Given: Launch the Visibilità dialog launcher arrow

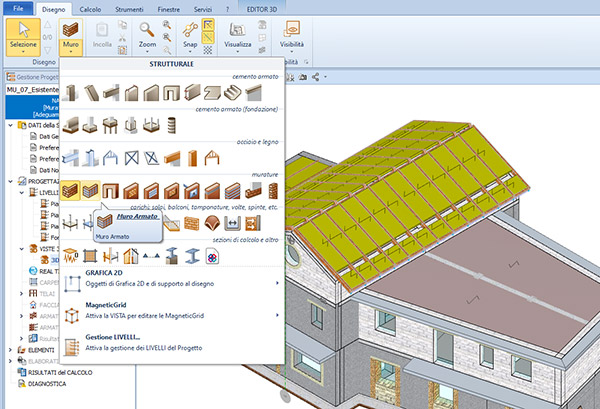Looking at the screenshot, I should (x=306, y=62).
